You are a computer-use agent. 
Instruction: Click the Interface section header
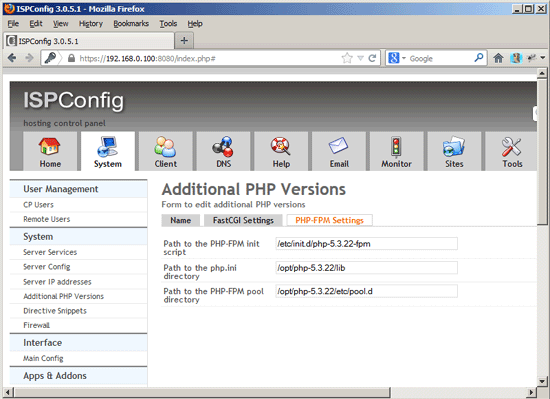pyautogui.click(x=78, y=343)
